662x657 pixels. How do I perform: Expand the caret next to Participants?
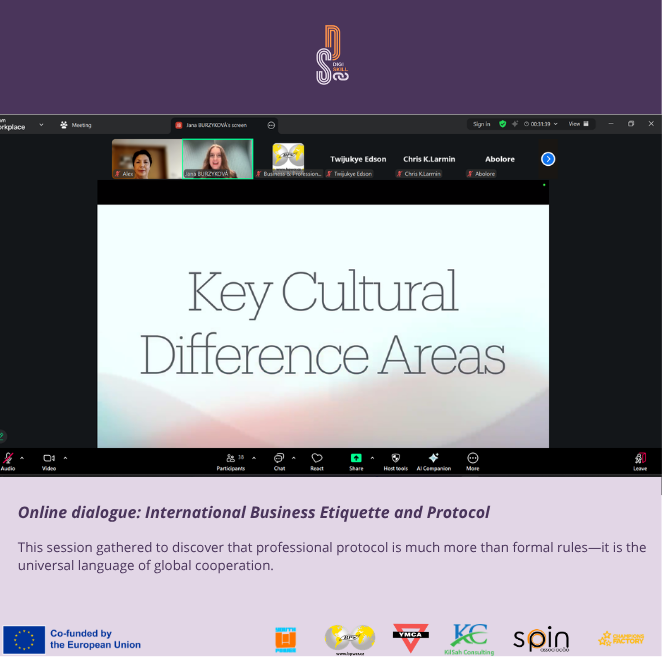tap(254, 458)
